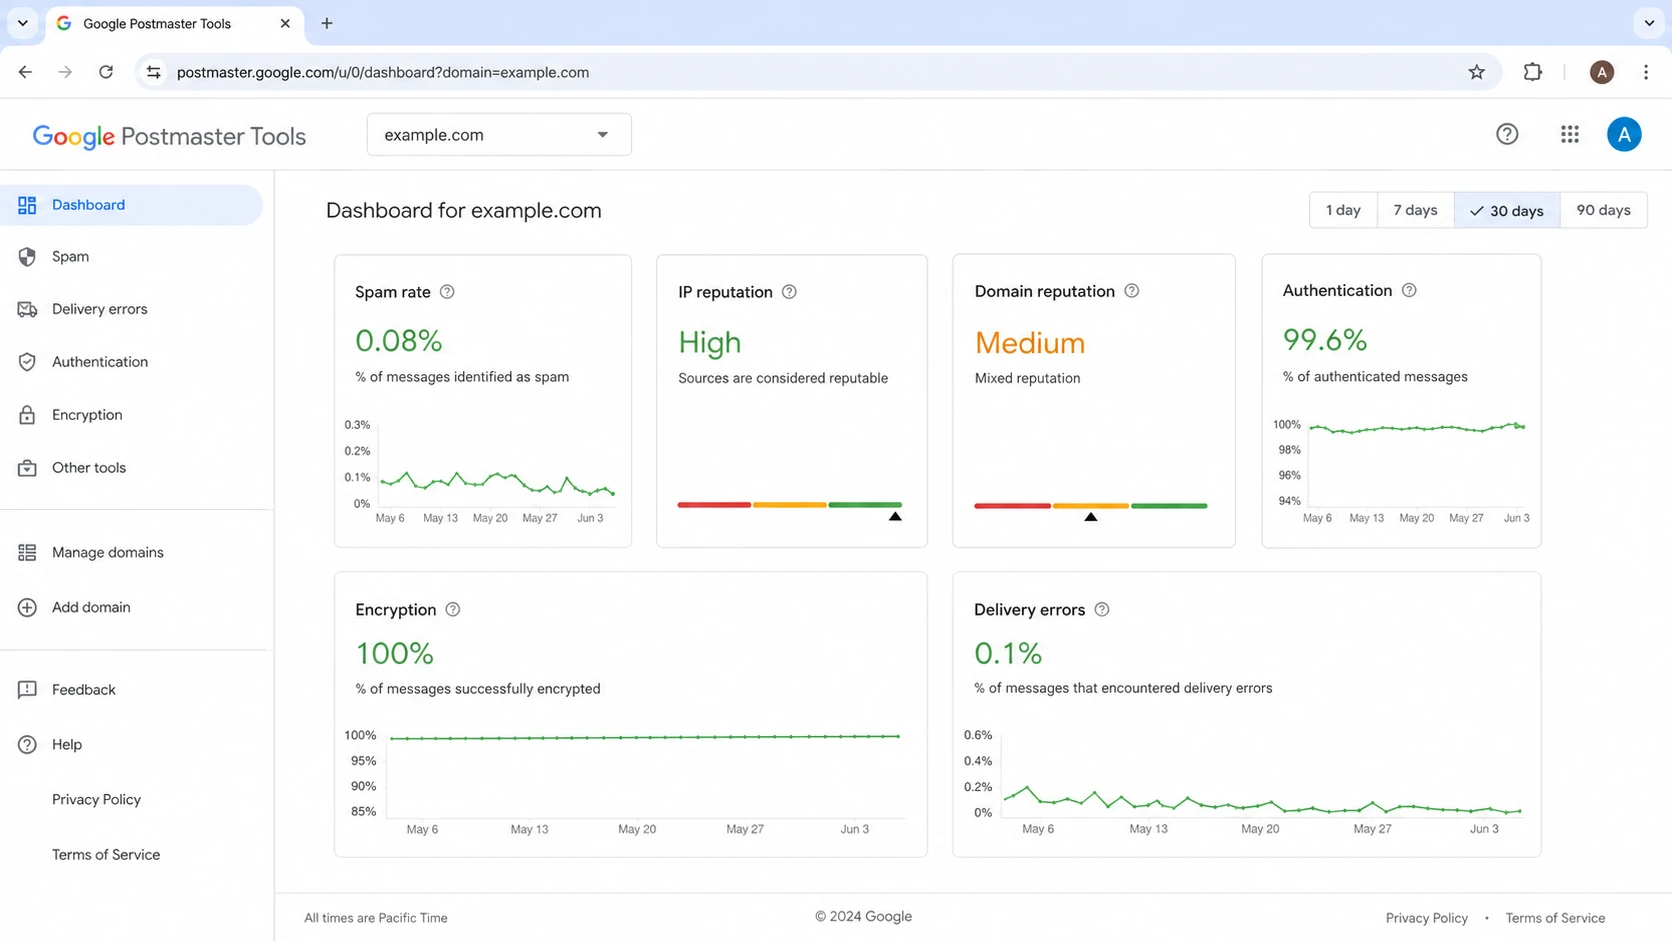Open the sidebar Terms of Service link
Viewport: 1672px width, 941px height.
click(x=106, y=855)
